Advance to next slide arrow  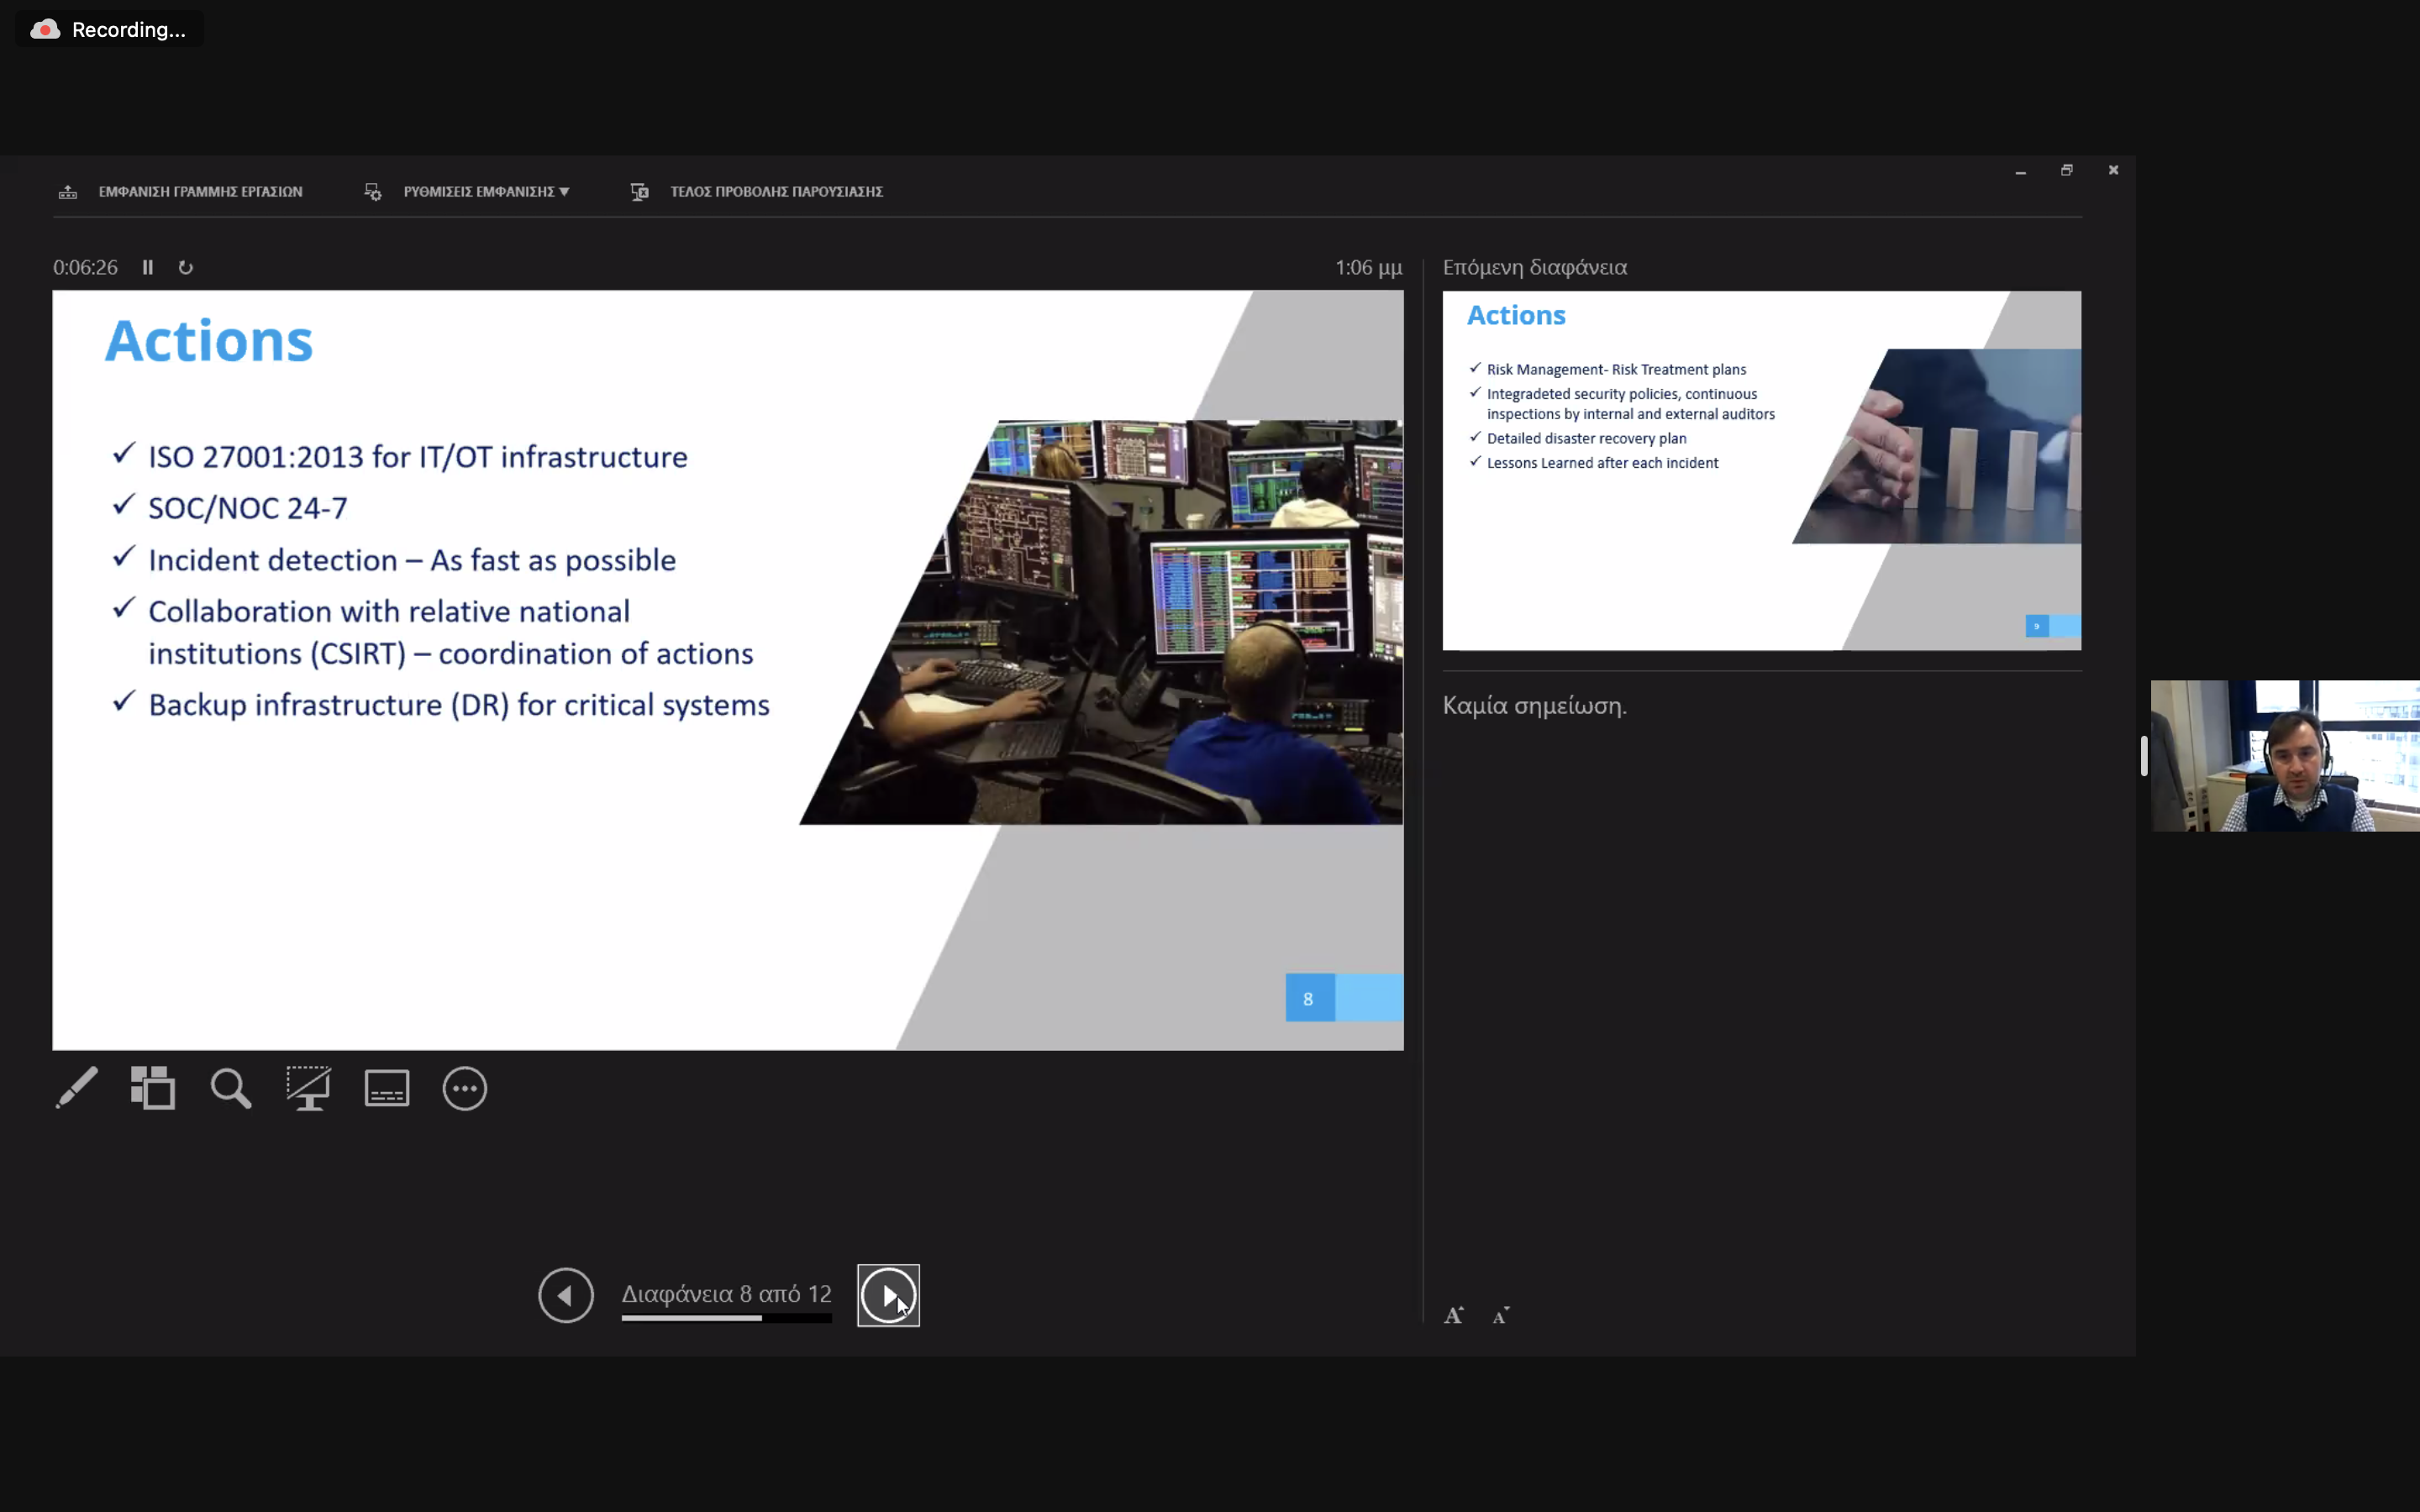click(x=888, y=1295)
